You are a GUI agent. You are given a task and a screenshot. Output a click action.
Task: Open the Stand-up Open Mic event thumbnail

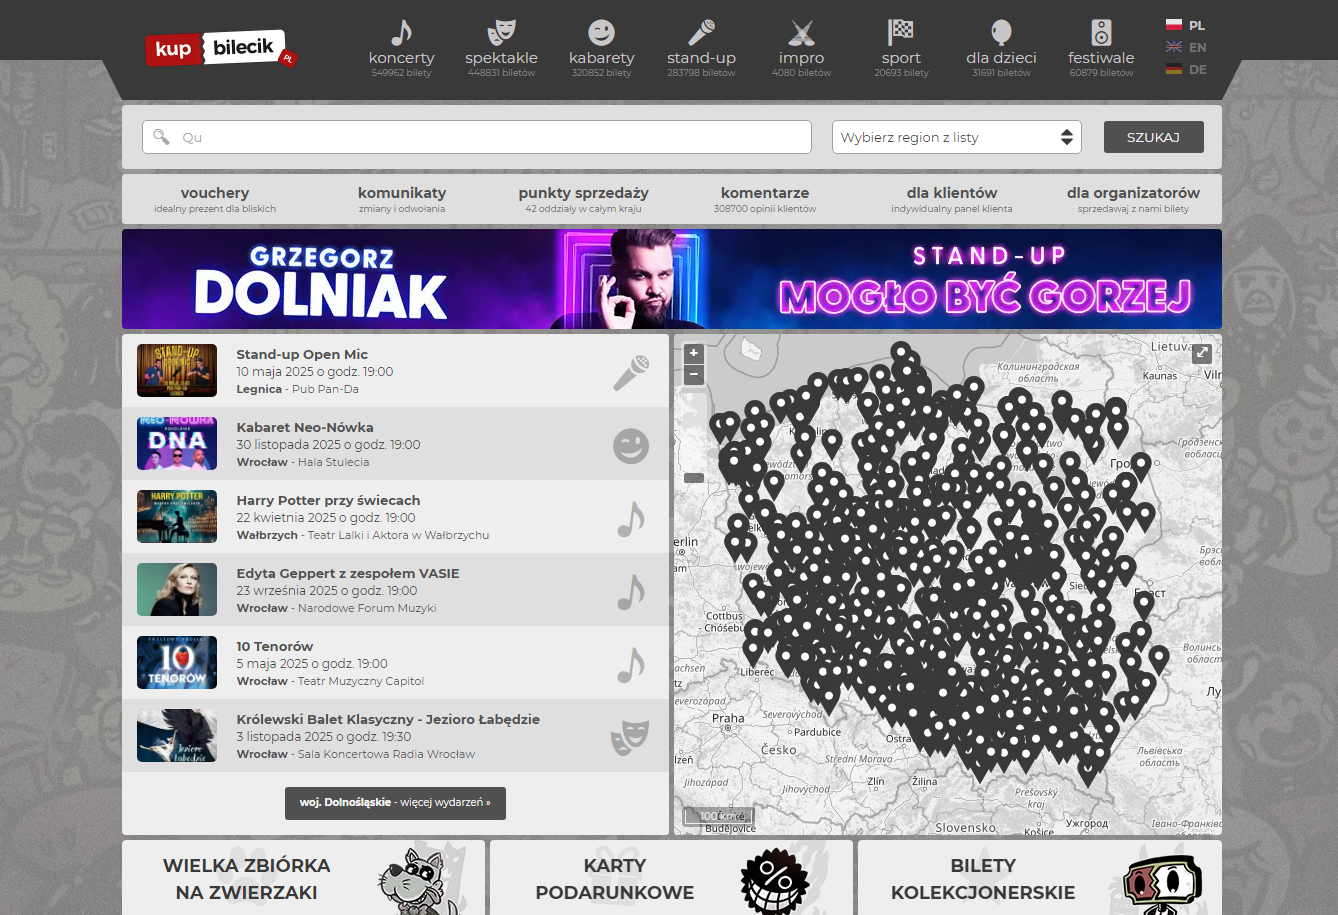(x=177, y=371)
